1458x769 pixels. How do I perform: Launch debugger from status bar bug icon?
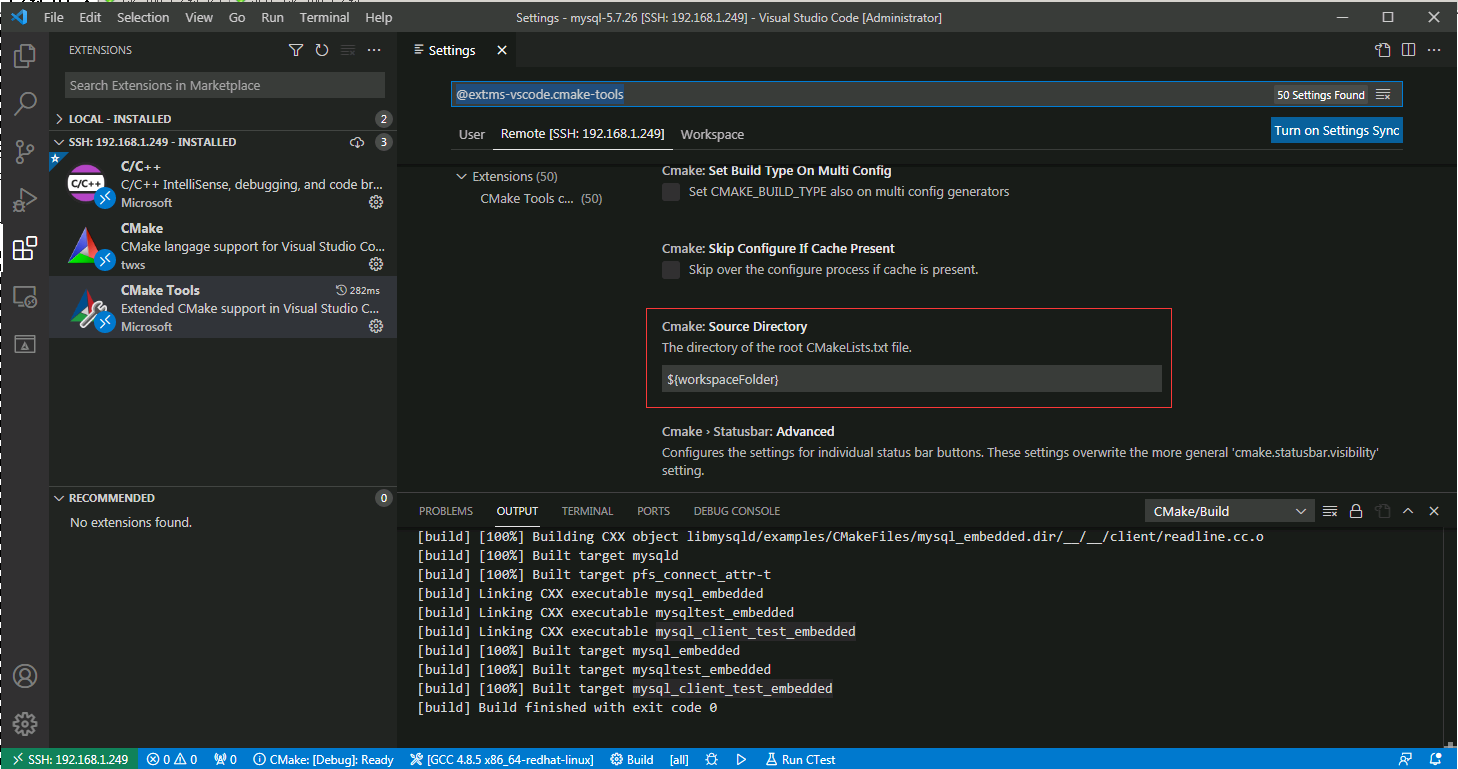tap(712, 760)
